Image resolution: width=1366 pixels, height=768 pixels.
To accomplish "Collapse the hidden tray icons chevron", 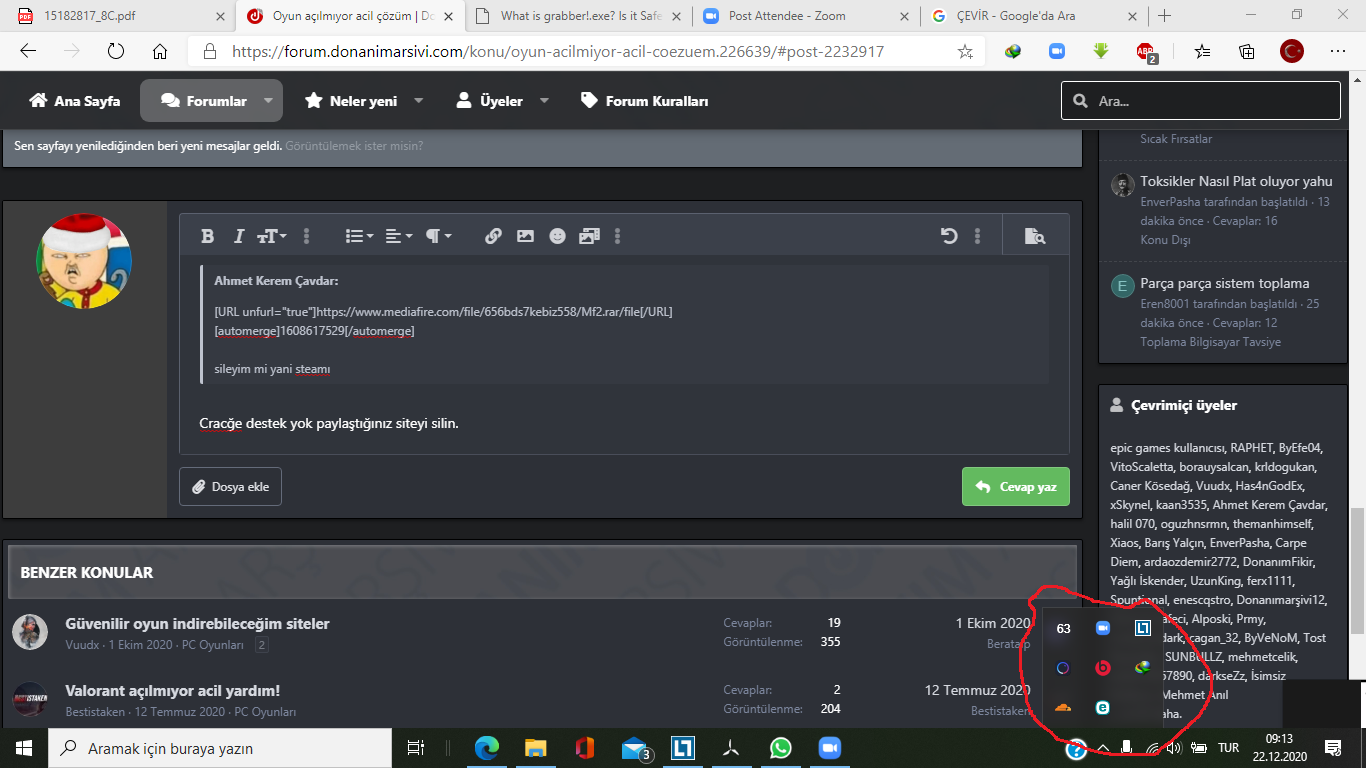I will pos(1102,748).
